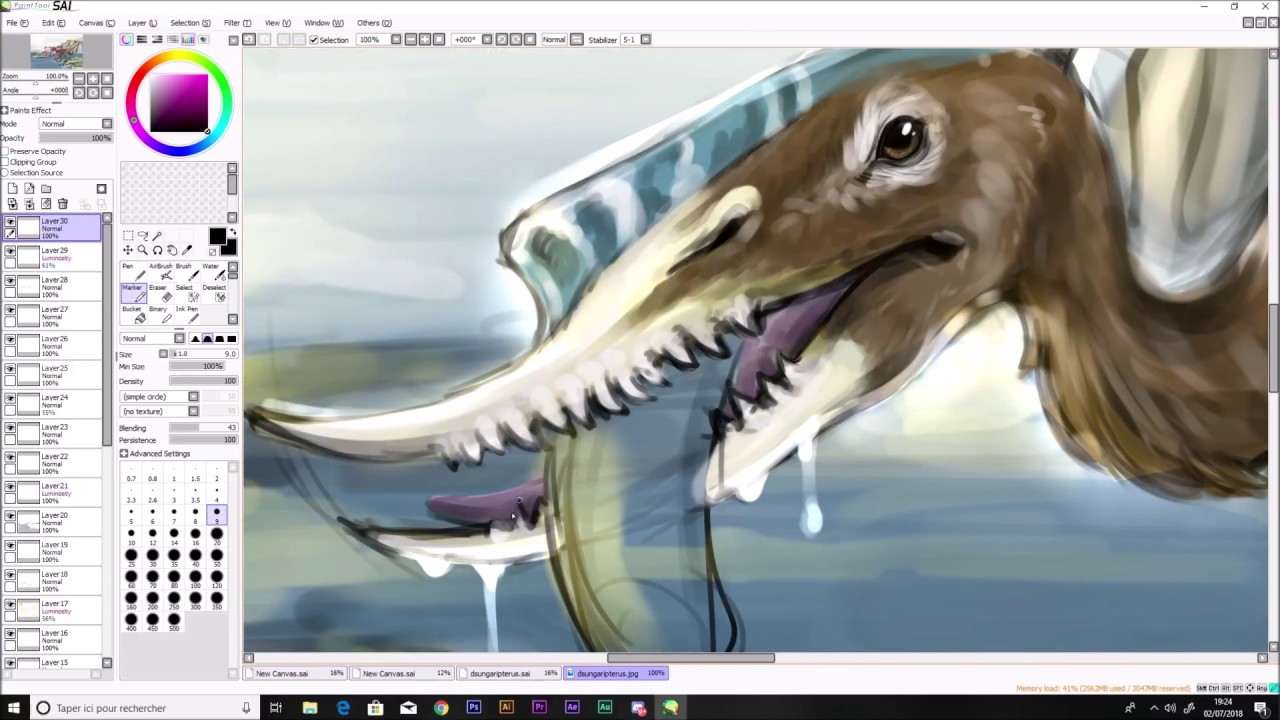Enable Clipping Group checkbox
Viewport: 1280px width, 720px height.
(5, 162)
